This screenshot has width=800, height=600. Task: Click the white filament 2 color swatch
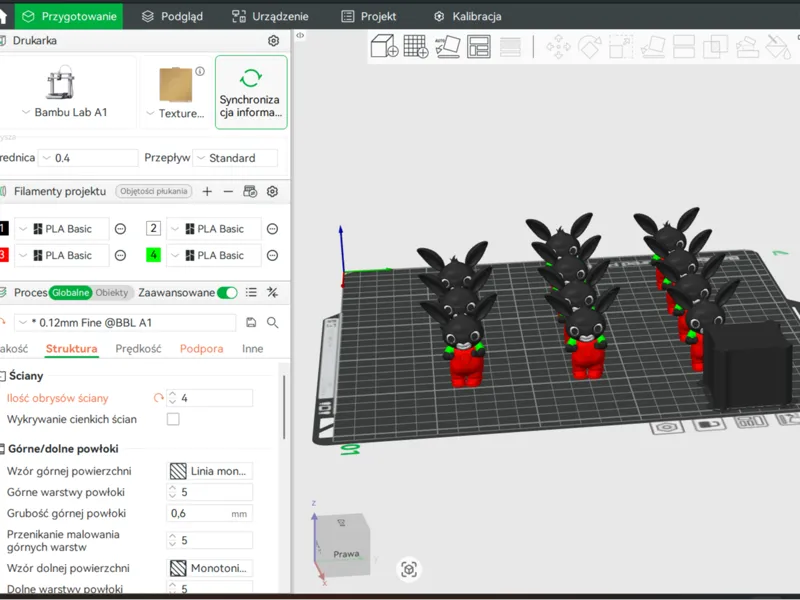[x=154, y=228]
